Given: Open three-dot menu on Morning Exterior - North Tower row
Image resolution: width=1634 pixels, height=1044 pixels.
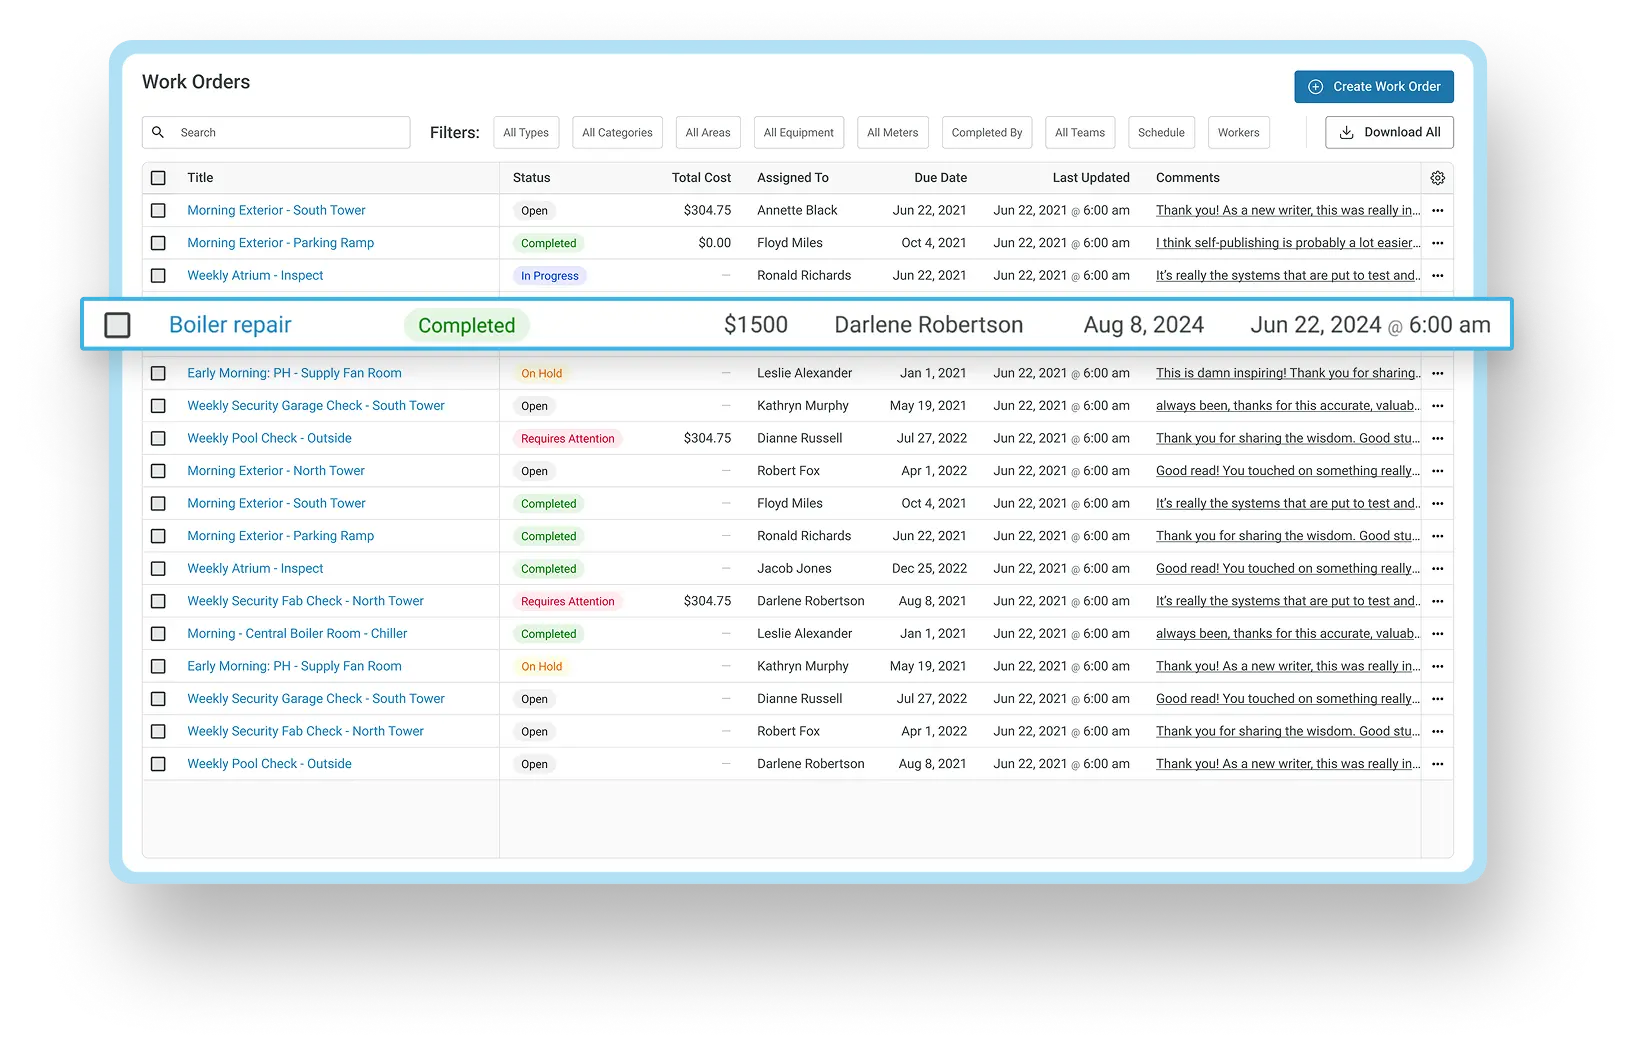Looking at the screenshot, I should (x=1437, y=471).
